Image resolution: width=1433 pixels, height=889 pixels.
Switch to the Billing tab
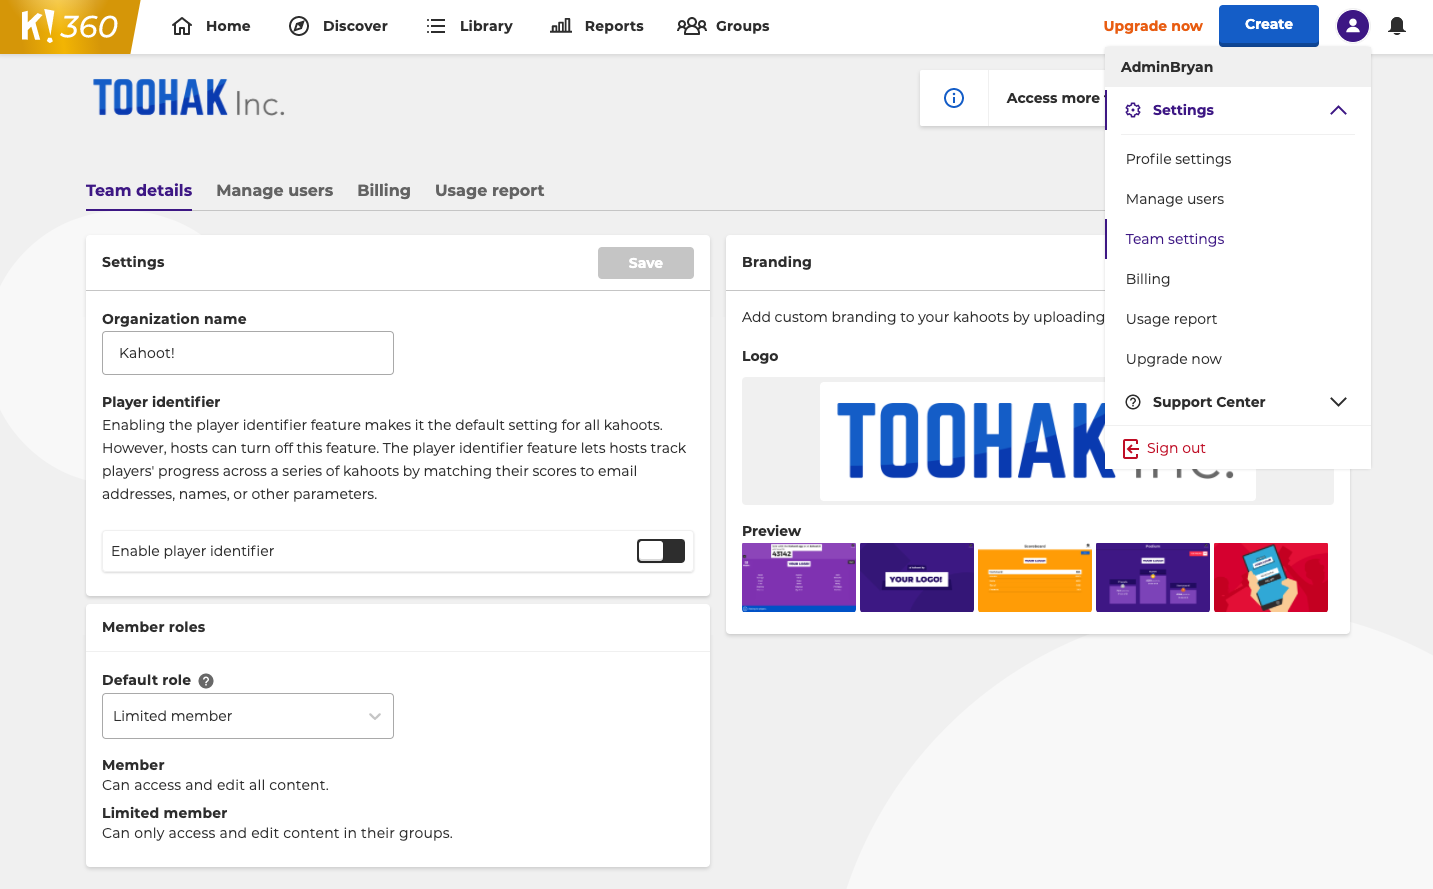(x=384, y=190)
